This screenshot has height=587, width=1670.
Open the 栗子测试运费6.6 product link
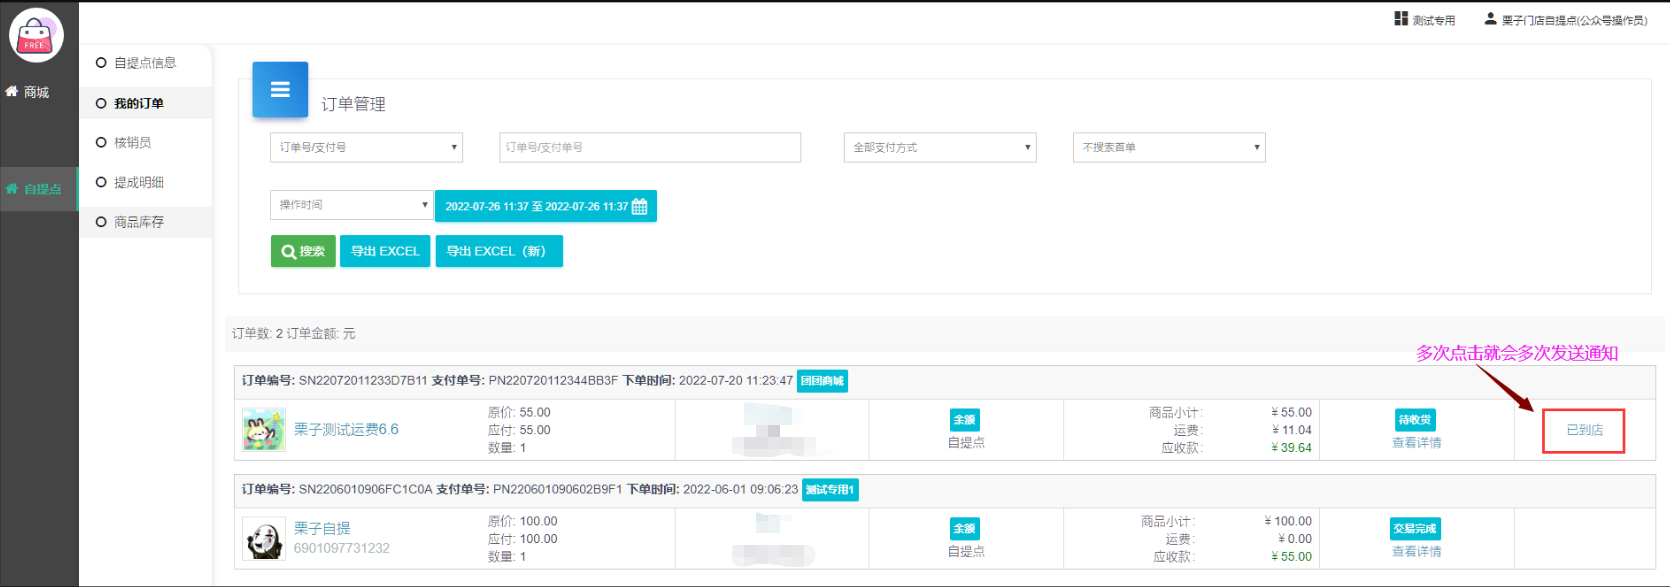coord(346,429)
